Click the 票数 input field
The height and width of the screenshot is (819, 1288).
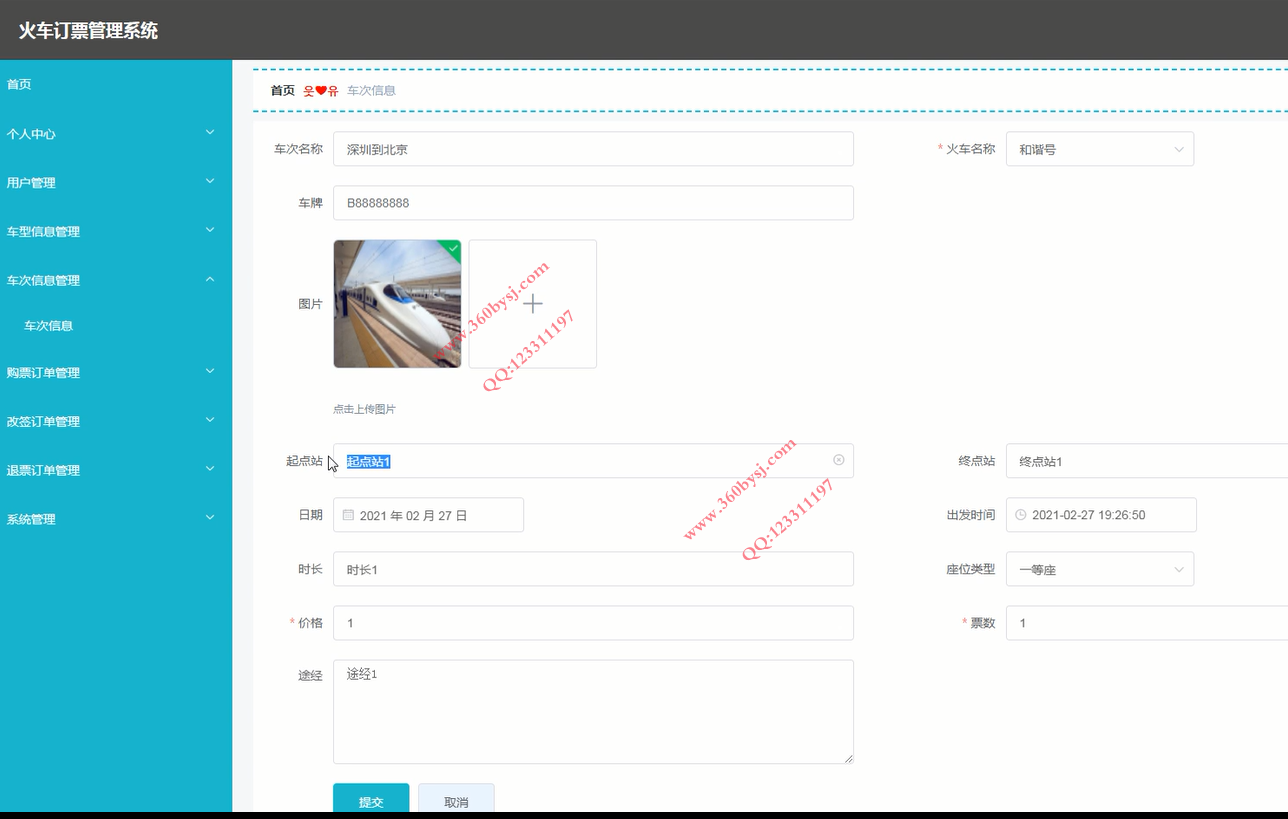coord(1147,623)
